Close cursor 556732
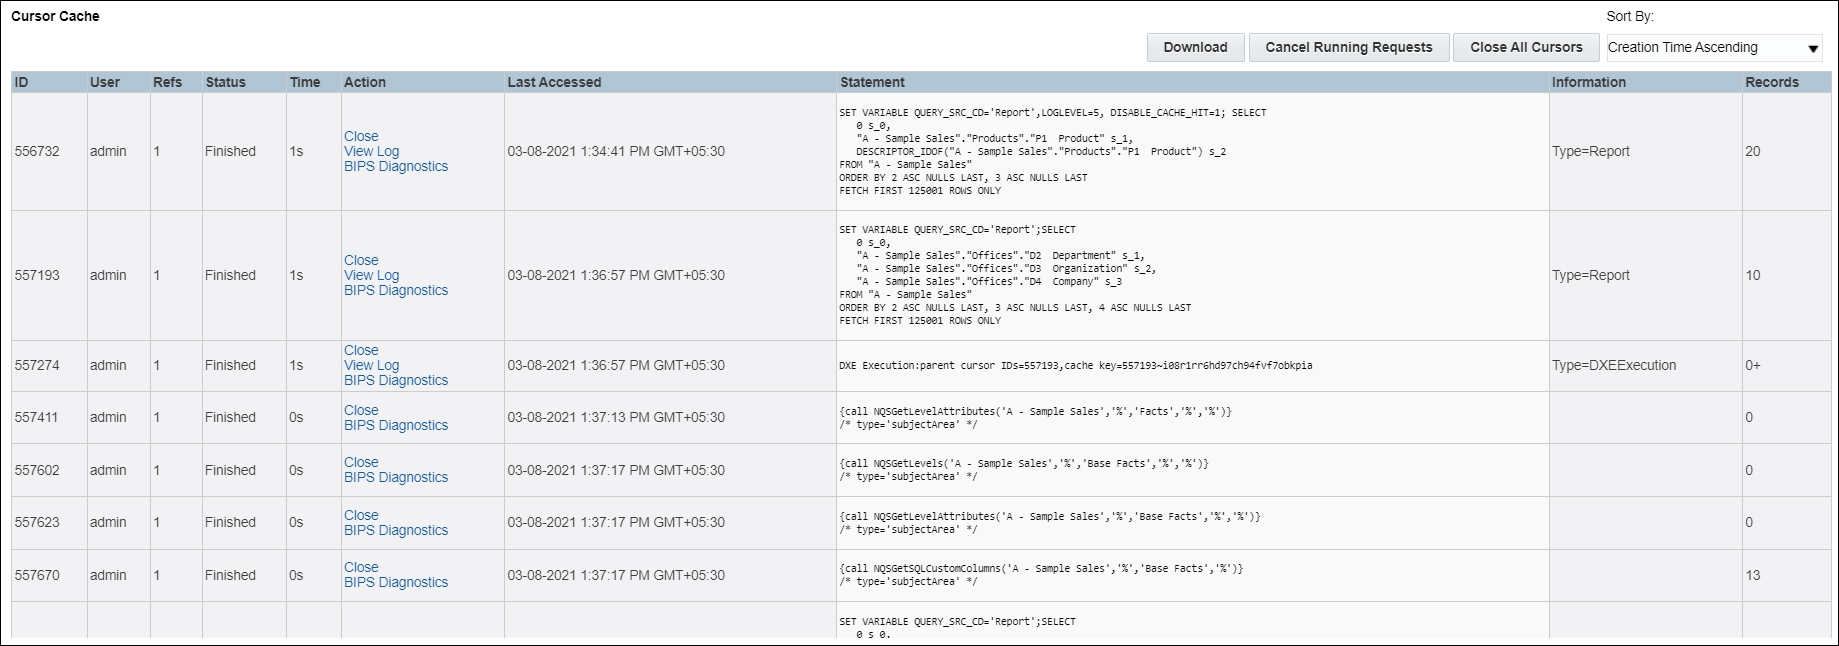The width and height of the screenshot is (1839, 646). pyautogui.click(x=361, y=136)
